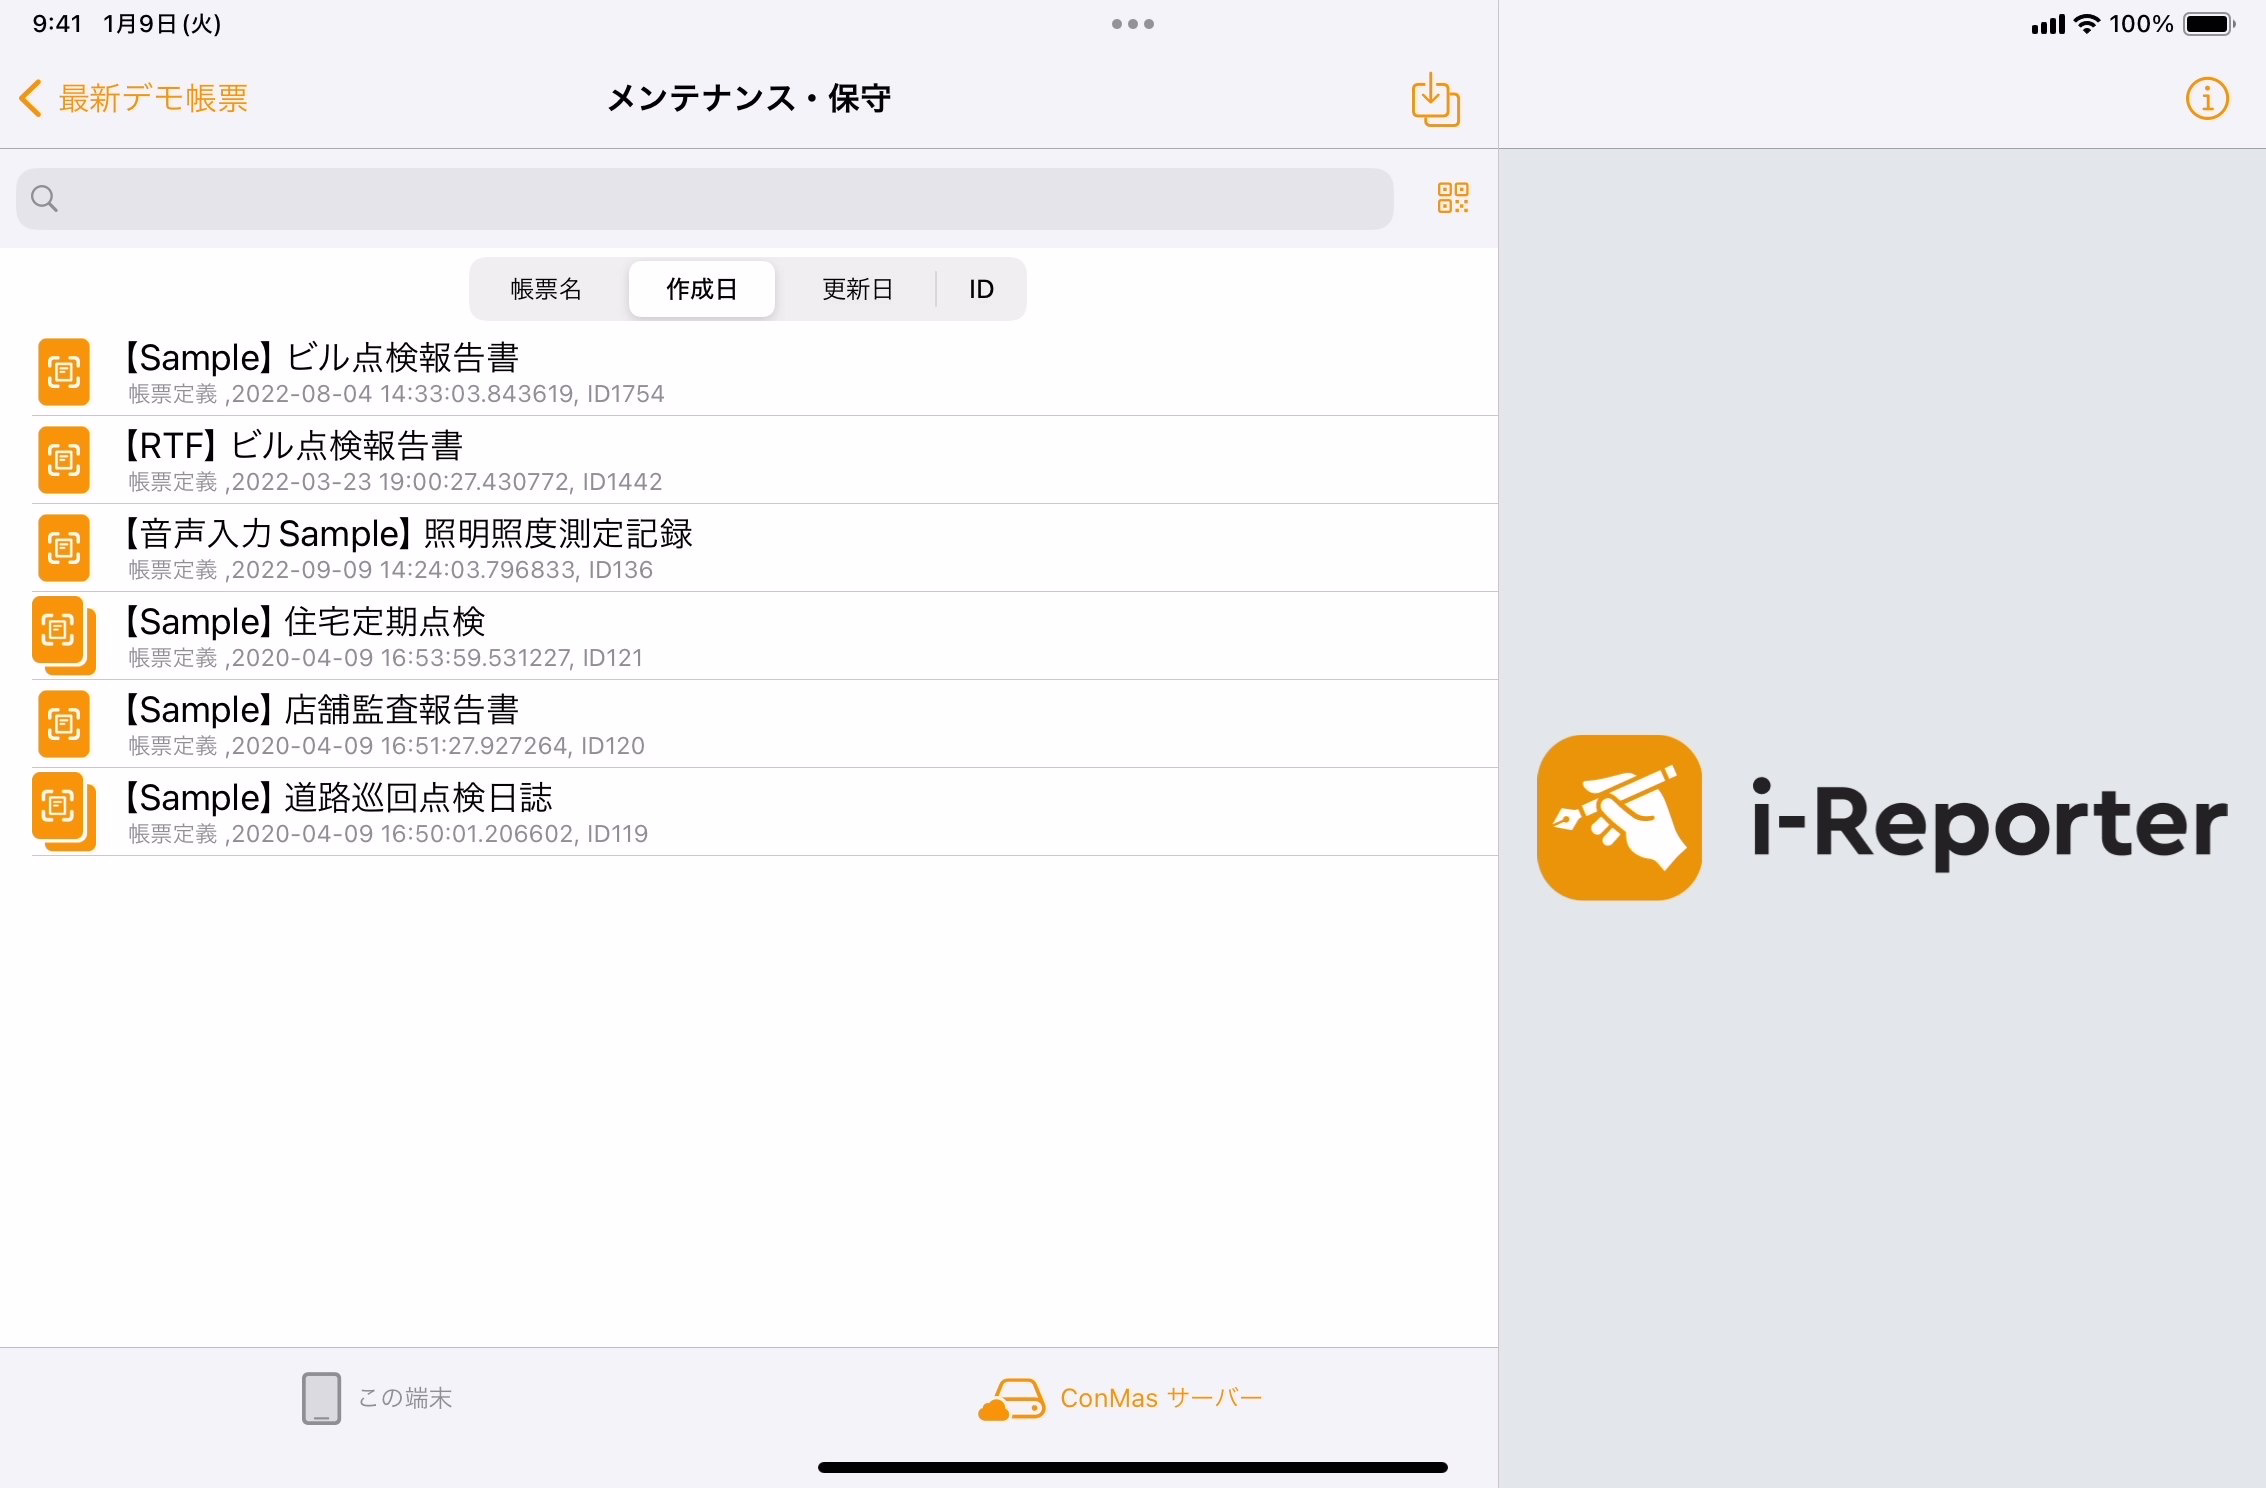Image resolution: width=2266 pixels, height=1488 pixels.
Task: Click subtitle with ID120
Action: (x=386, y=746)
